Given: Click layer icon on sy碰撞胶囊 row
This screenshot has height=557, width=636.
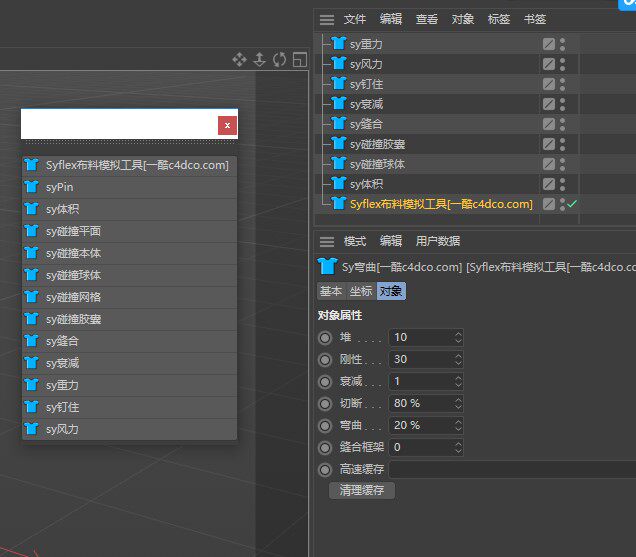Looking at the screenshot, I should (549, 144).
